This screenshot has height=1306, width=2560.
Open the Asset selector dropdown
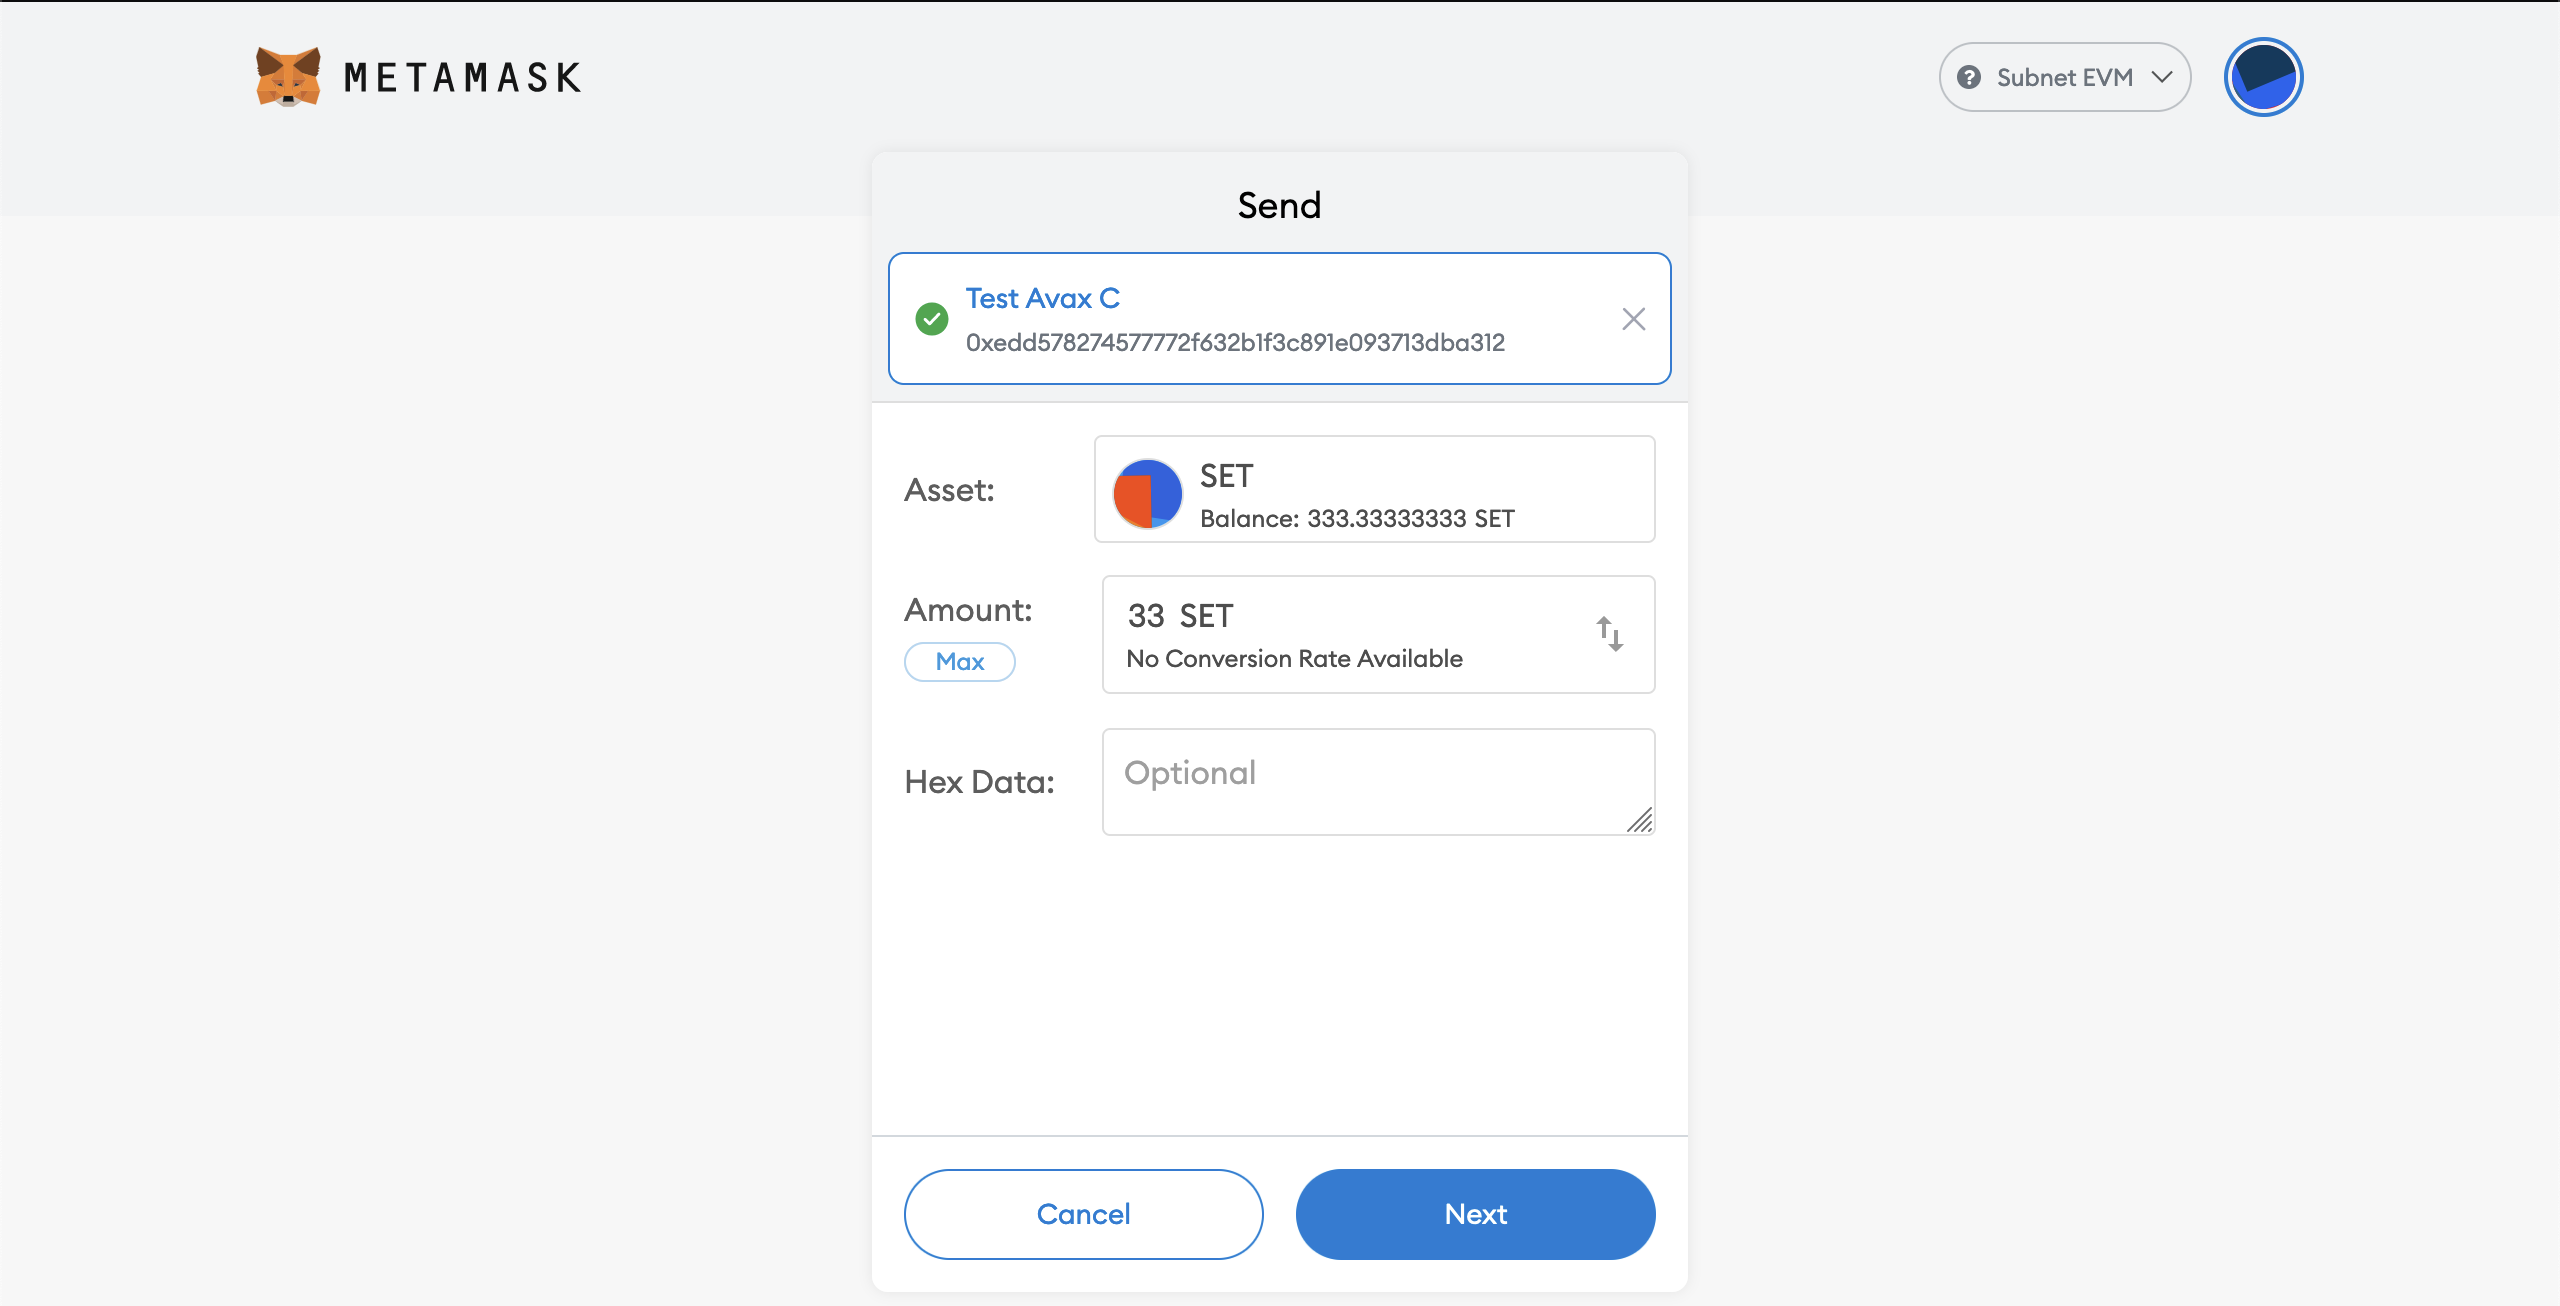pos(1376,490)
